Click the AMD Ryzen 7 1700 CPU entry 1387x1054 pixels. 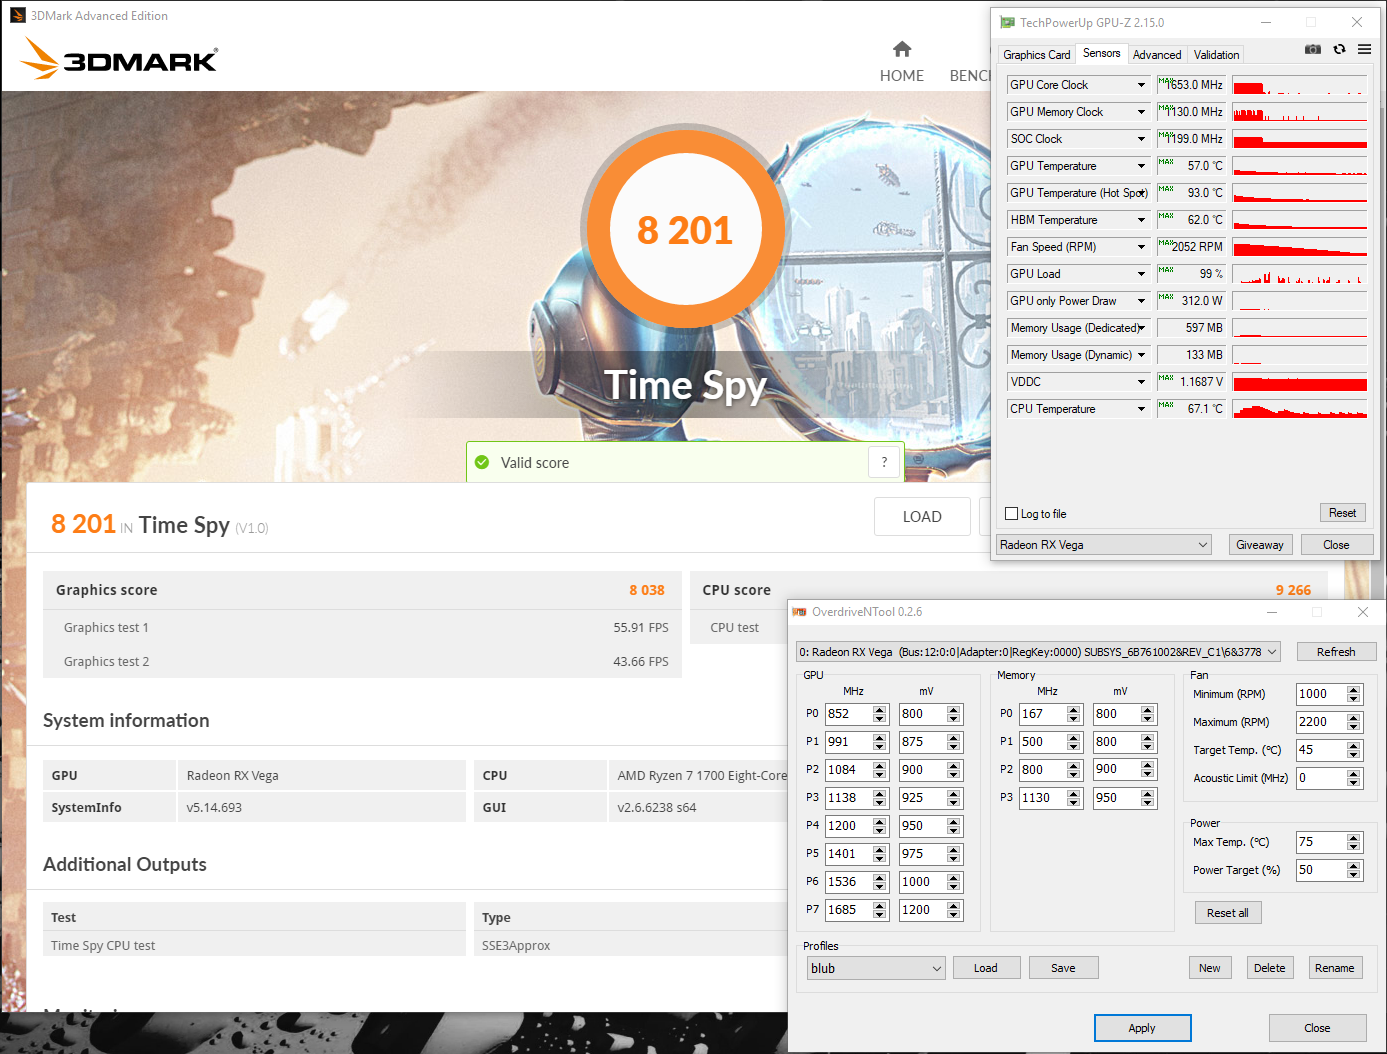point(702,775)
